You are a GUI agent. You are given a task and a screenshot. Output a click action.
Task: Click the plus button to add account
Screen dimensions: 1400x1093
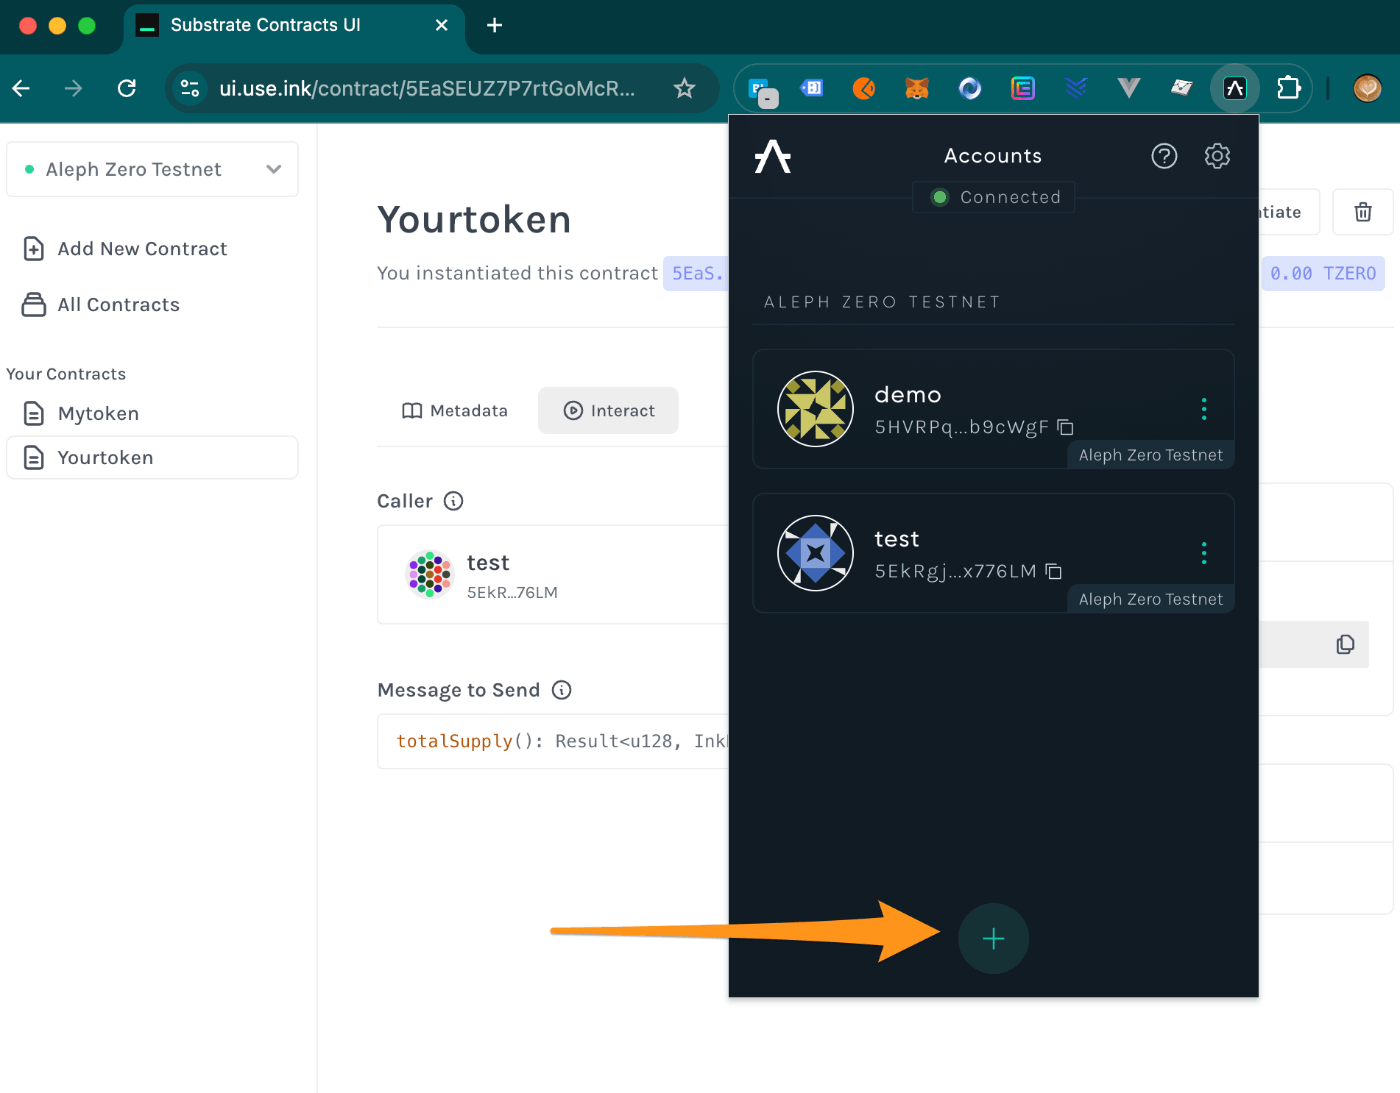tap(993, 938)
